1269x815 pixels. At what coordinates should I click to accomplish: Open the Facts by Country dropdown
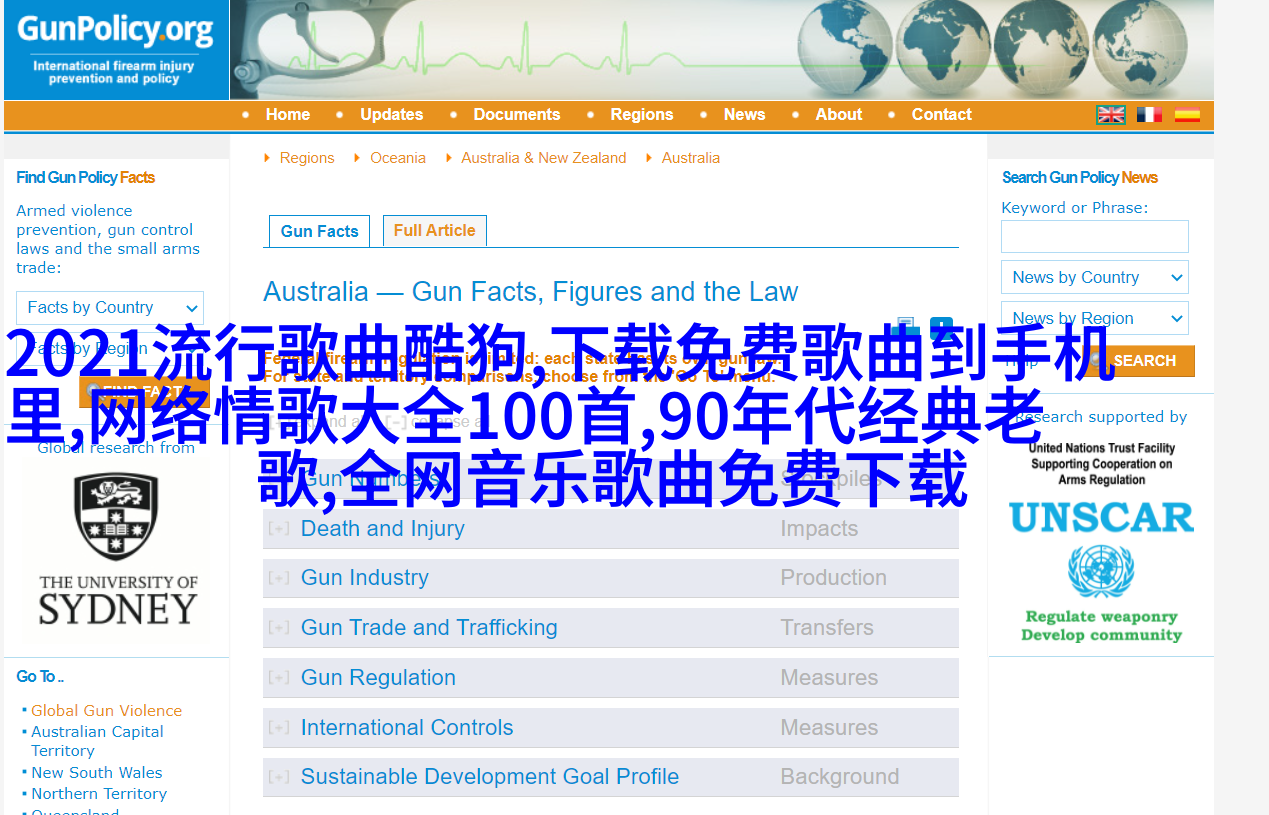[110, 308]
